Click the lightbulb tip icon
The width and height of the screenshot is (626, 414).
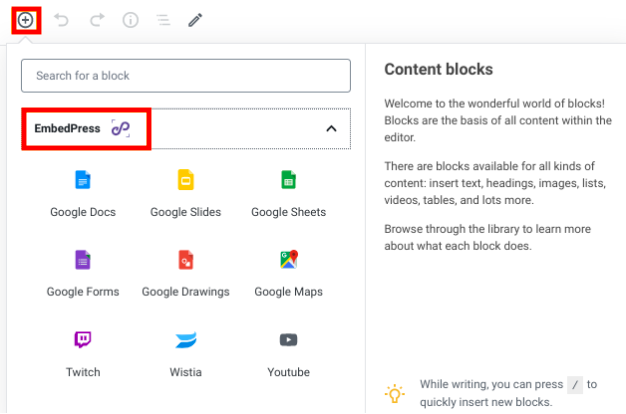point(394,394)
